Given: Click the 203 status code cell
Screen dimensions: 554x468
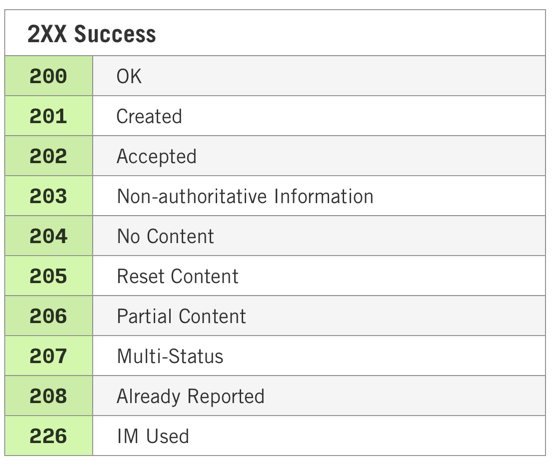Looking at the screenshot, I should tap(49, 196).
